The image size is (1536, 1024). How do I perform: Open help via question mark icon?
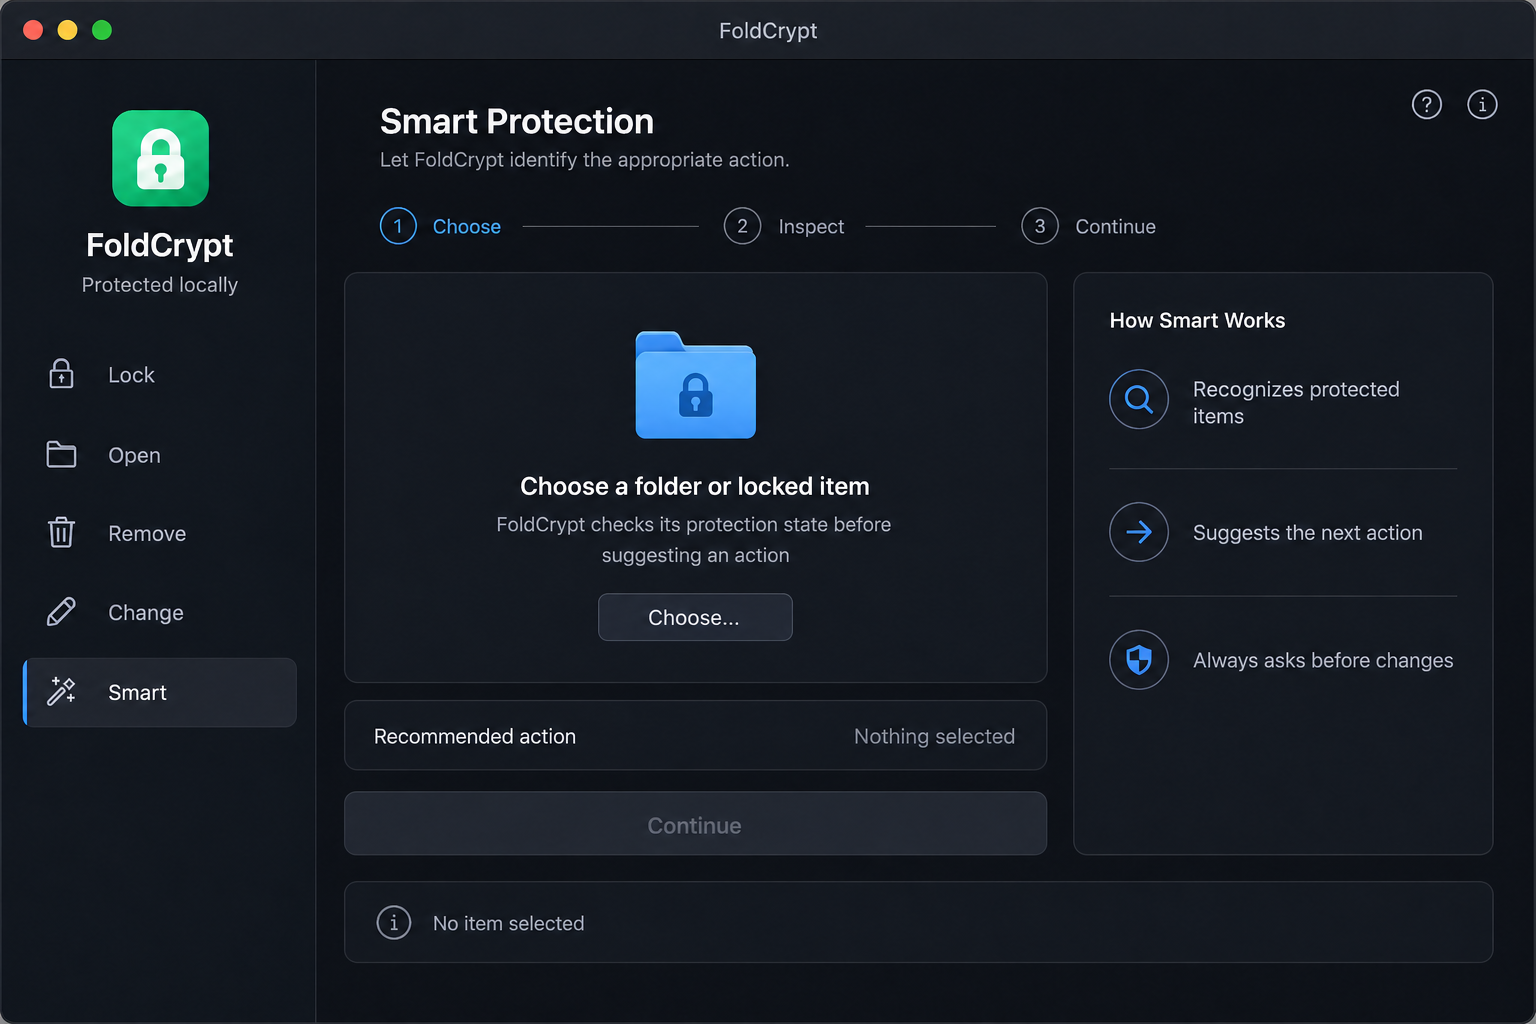pos(1427,104)
